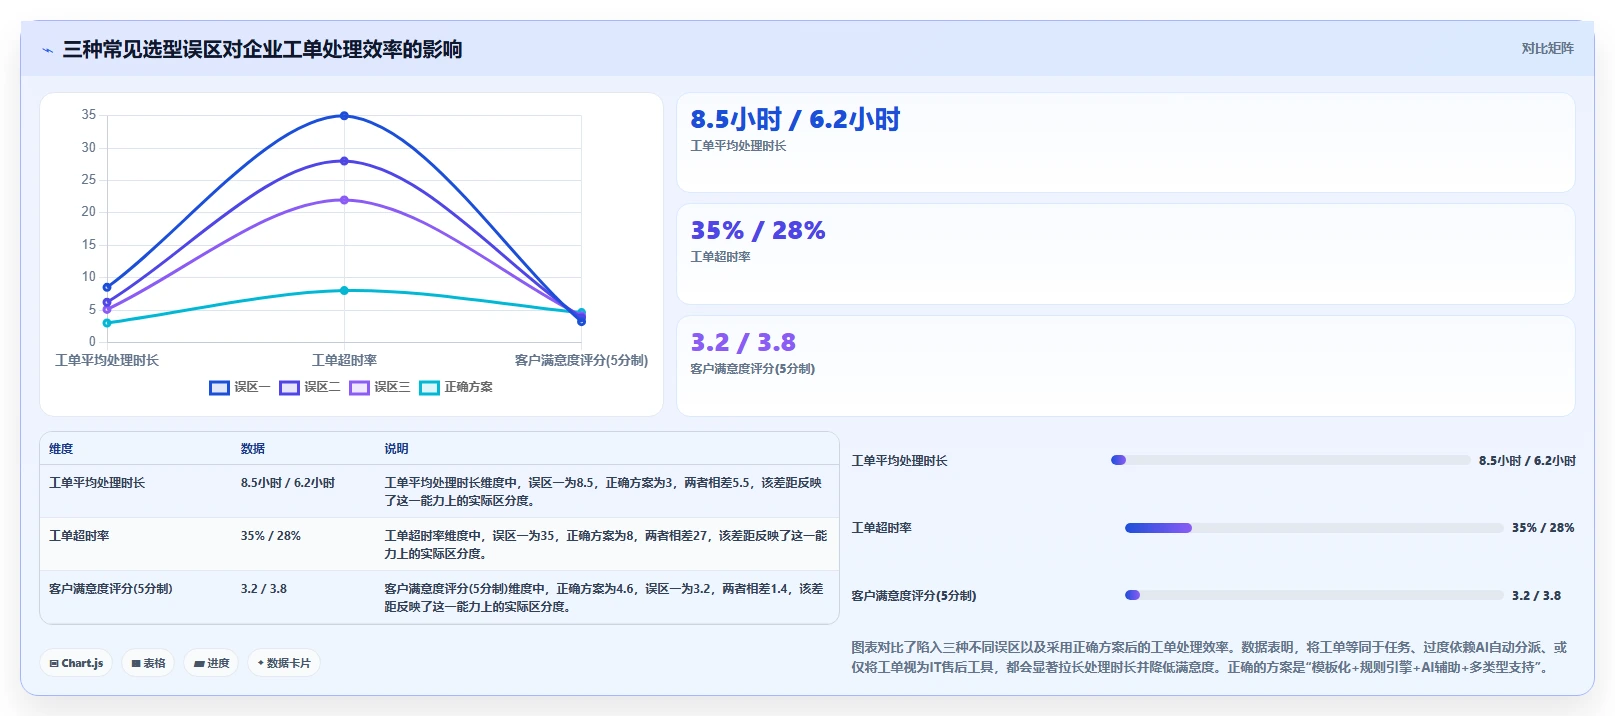Screen dimensions: 1615x716
Task: Toggle the 误区二 legend item
Action: [310, 387]
